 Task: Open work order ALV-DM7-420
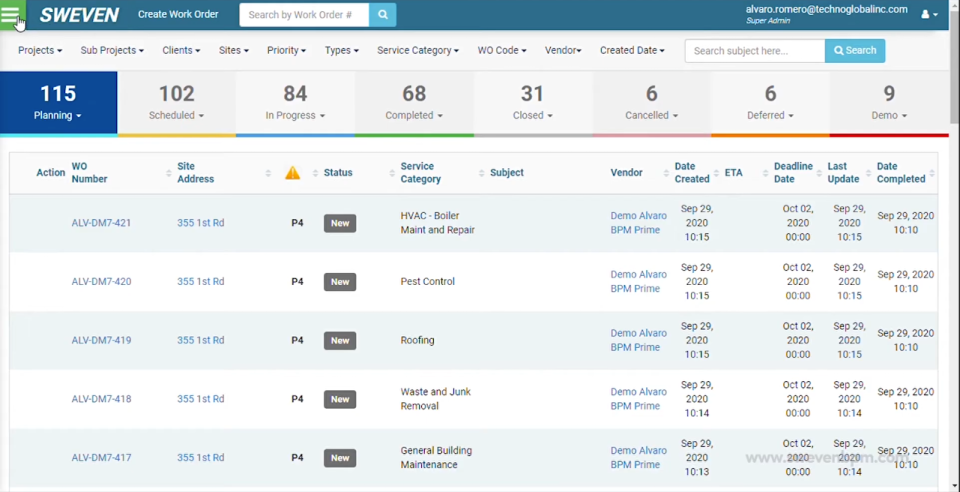[x=101, y=281]
